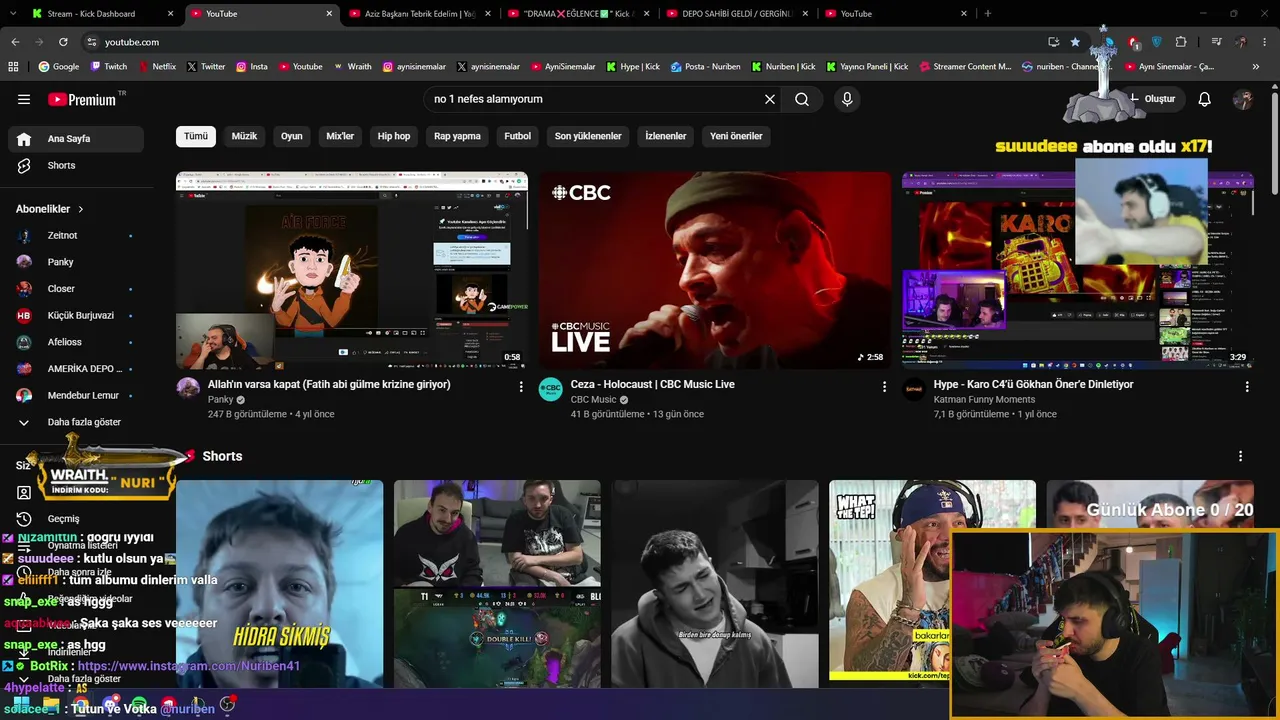Open options menu for the Panky video
This screenshot has height=720, width=1280.
tap(521, 387)
